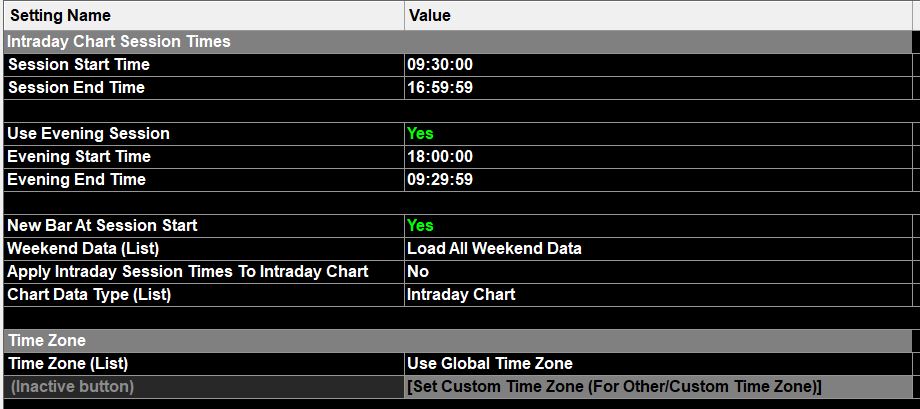Click the (Inactive button) label cell

72,386
